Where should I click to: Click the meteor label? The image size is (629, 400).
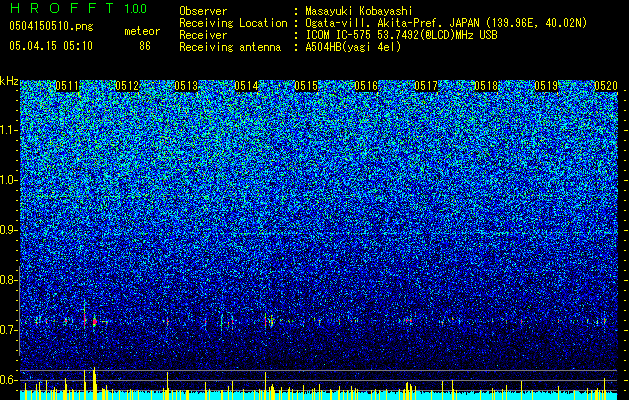click(142, 31)
